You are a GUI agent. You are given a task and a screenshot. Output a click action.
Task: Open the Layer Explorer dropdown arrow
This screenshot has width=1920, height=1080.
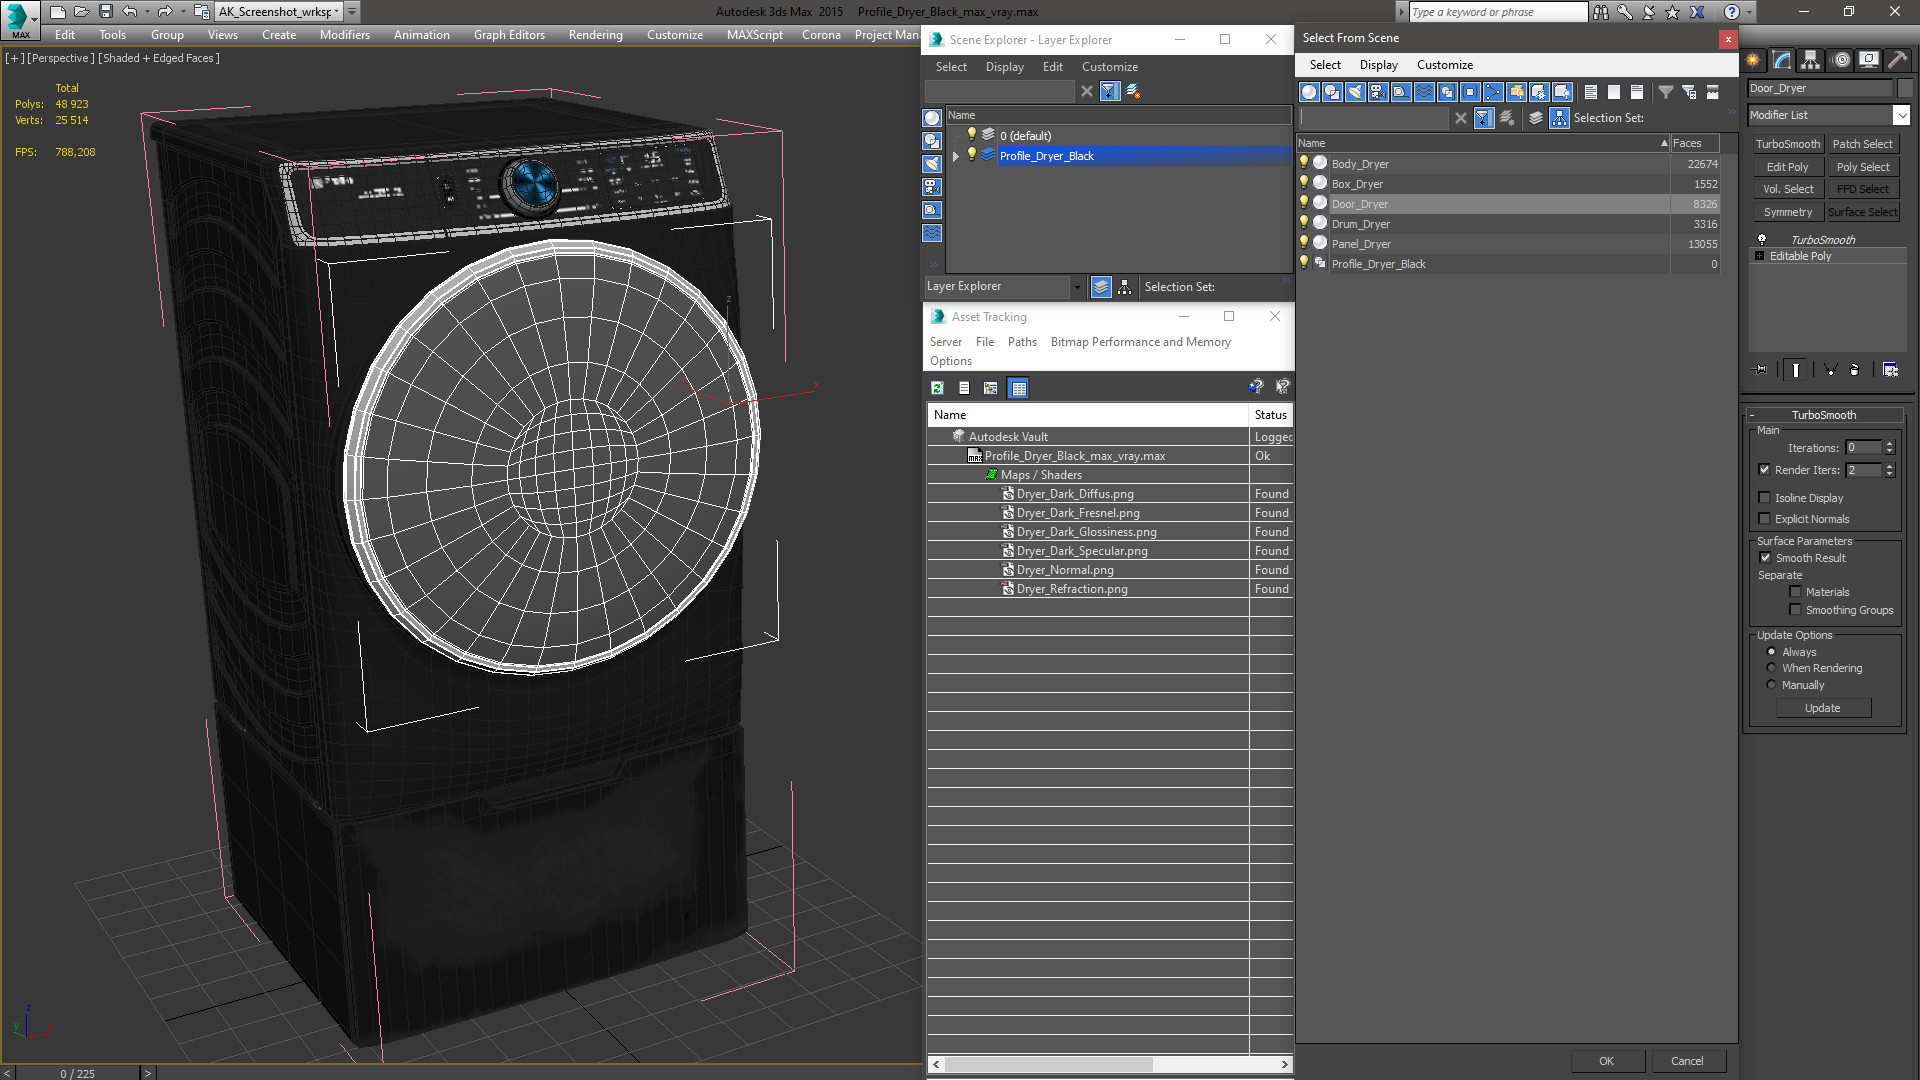(1077, 287)
